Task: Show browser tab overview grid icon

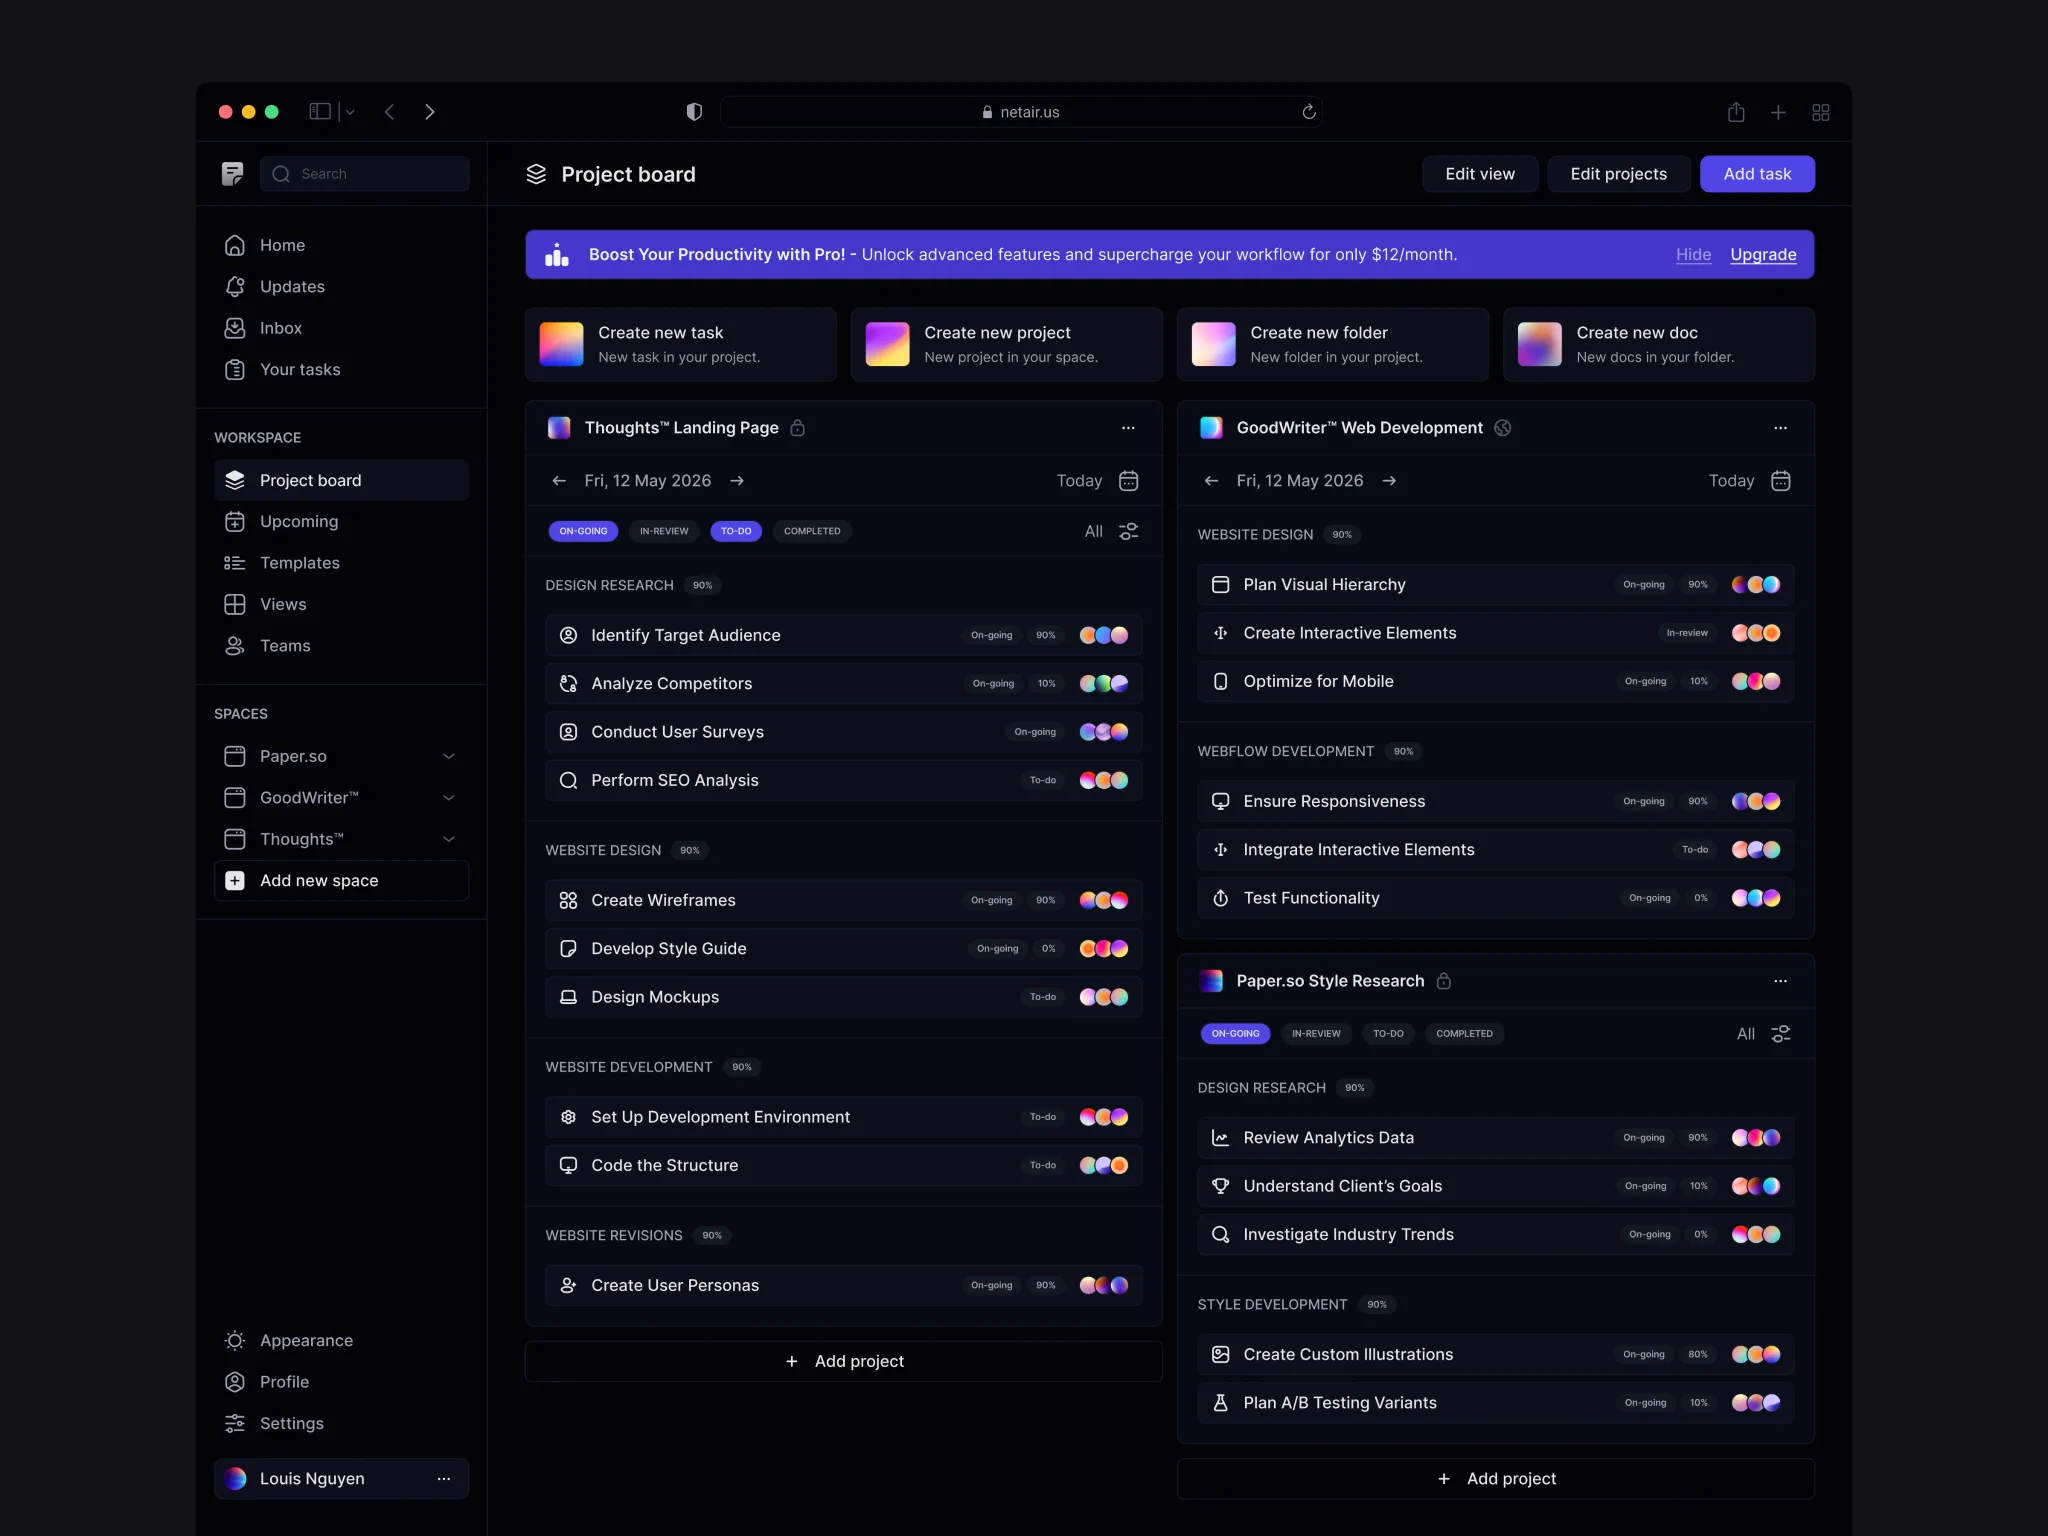Action: 1821,113
